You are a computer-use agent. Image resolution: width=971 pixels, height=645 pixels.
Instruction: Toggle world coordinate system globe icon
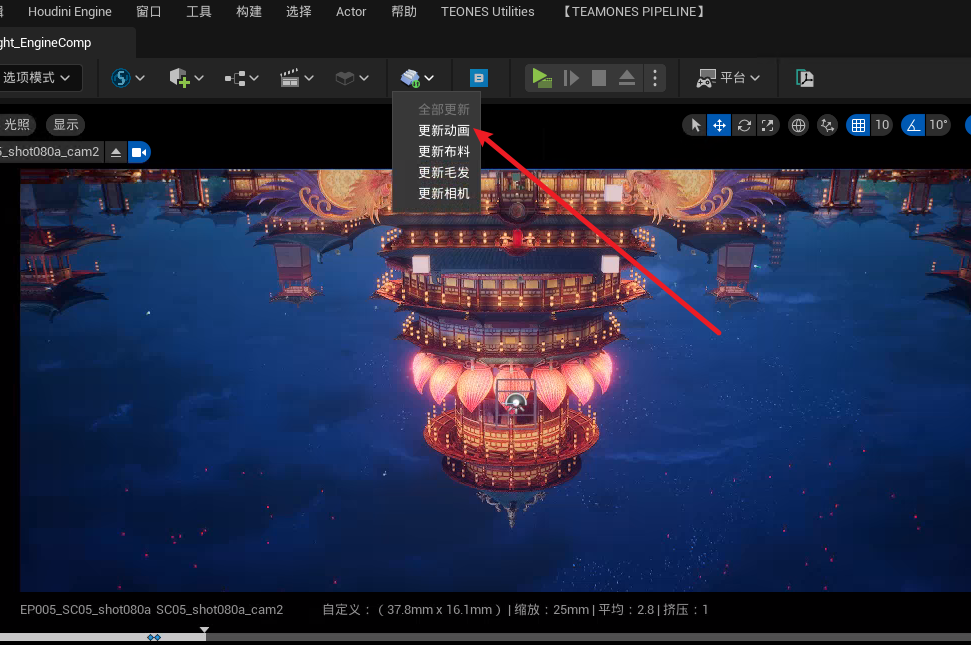798,126
